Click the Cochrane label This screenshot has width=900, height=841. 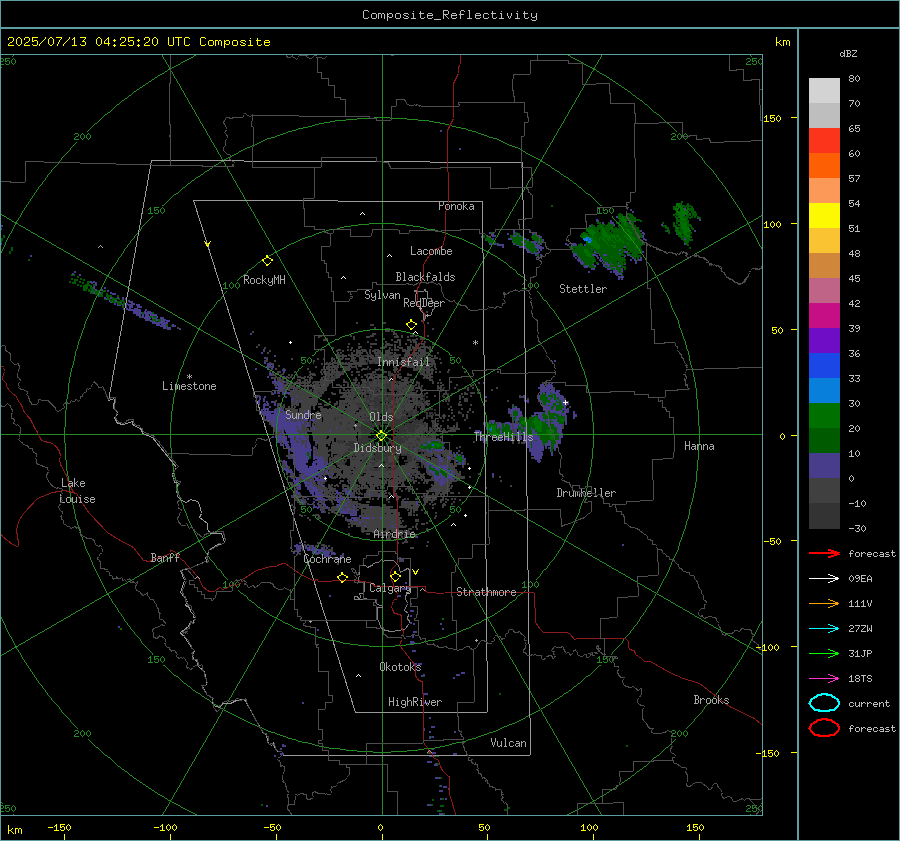[x=327, y=559]
